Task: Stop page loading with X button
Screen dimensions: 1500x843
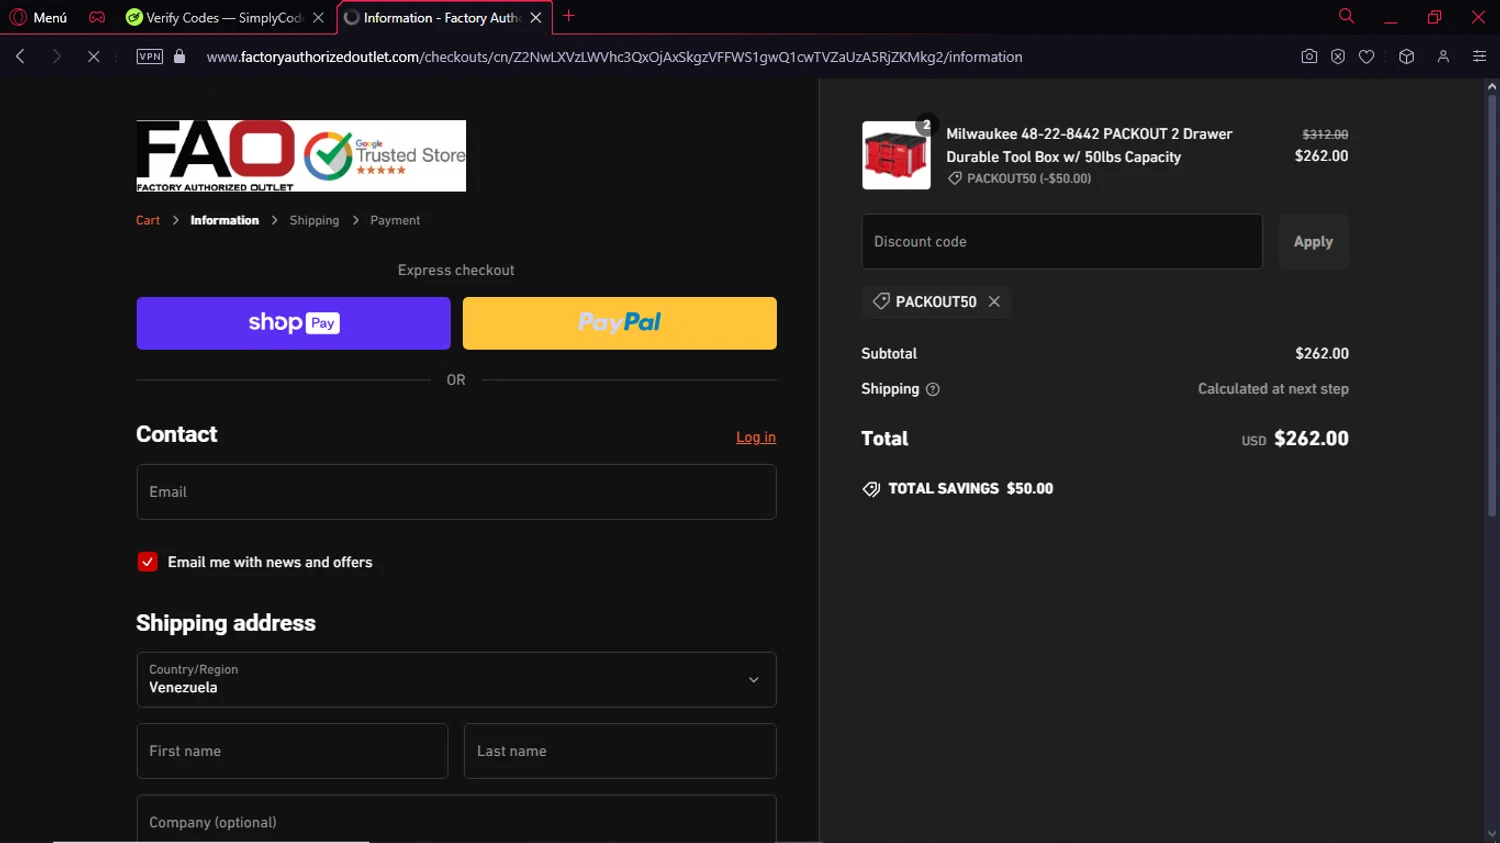Action: [93, 57]
